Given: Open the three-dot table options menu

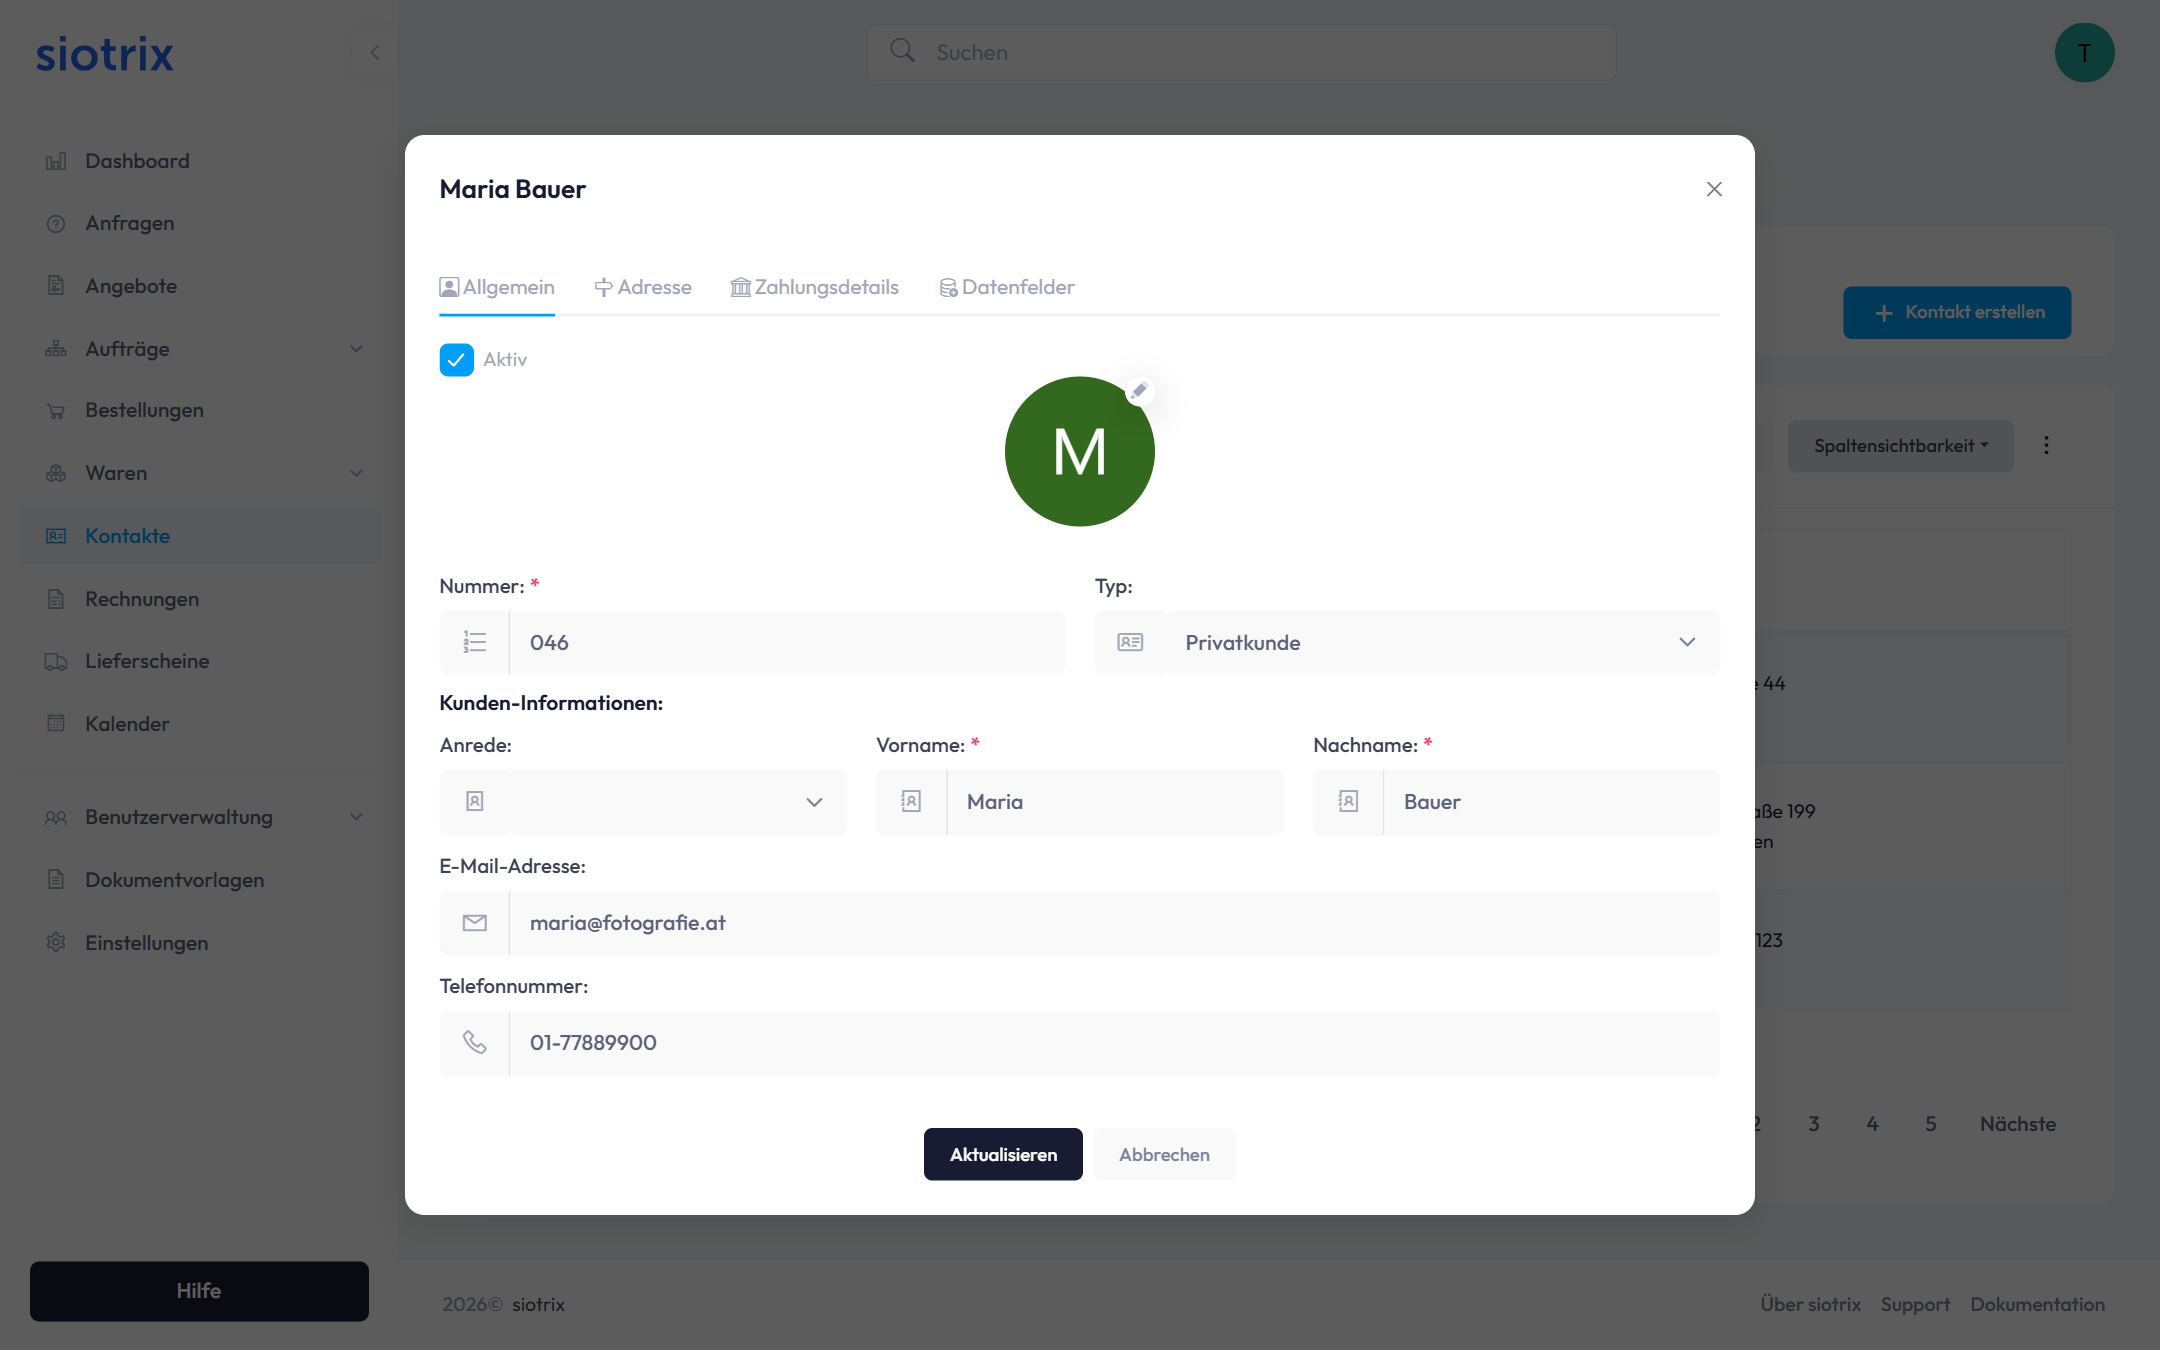Looking at the screenshot, I should point(2046,445).
